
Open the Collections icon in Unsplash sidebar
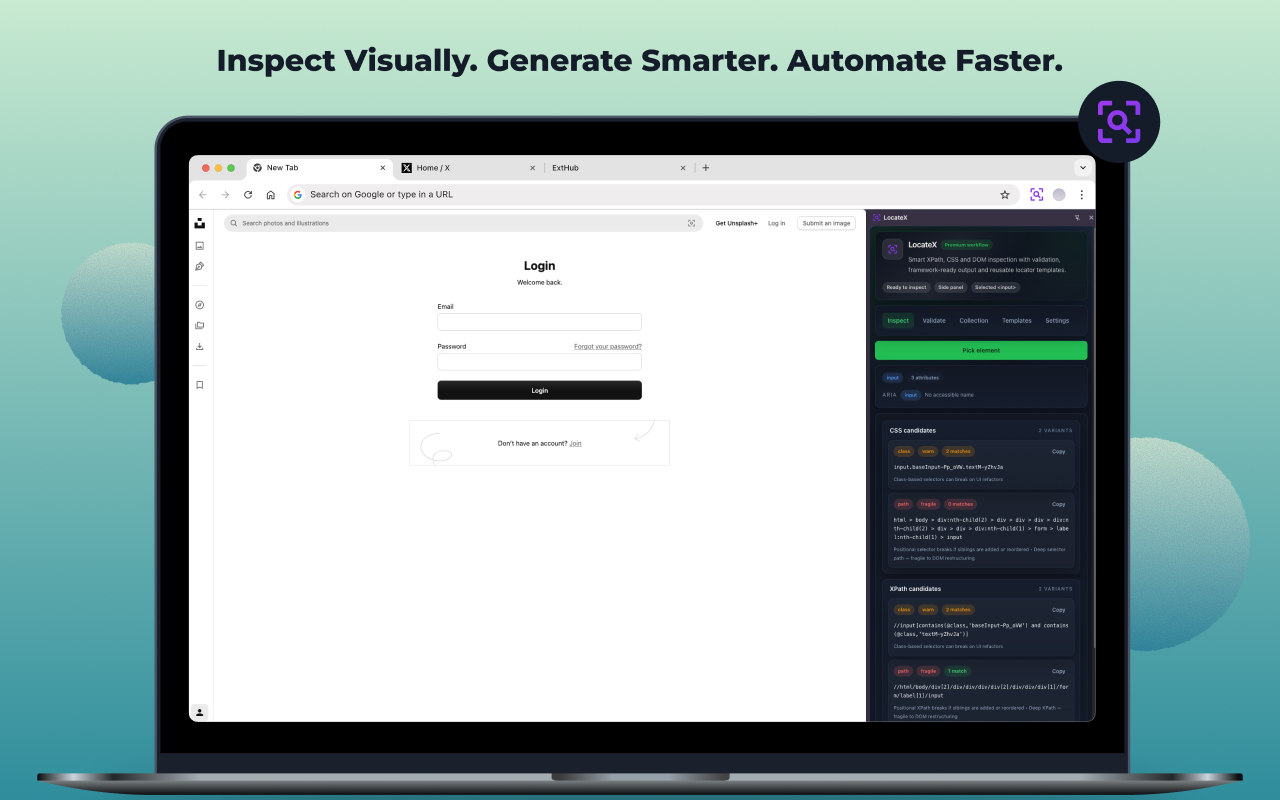[200, 325]
